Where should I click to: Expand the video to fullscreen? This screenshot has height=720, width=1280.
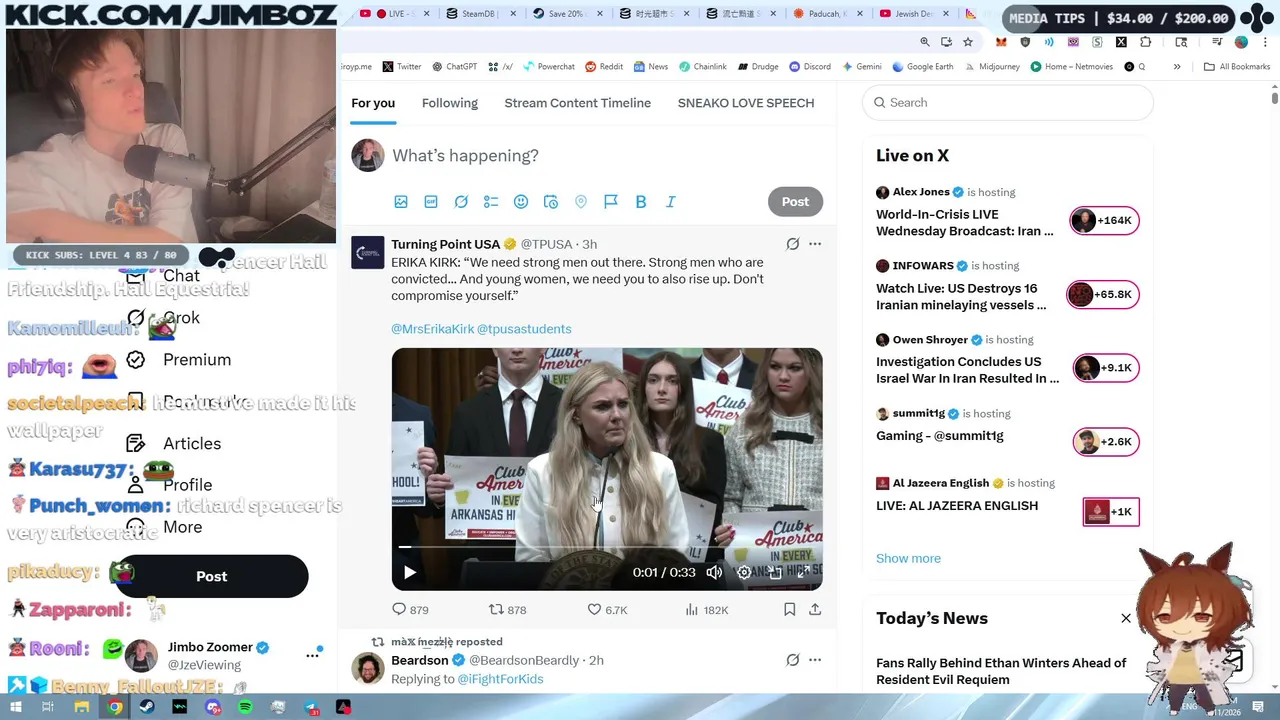click(x=804, y=573)
